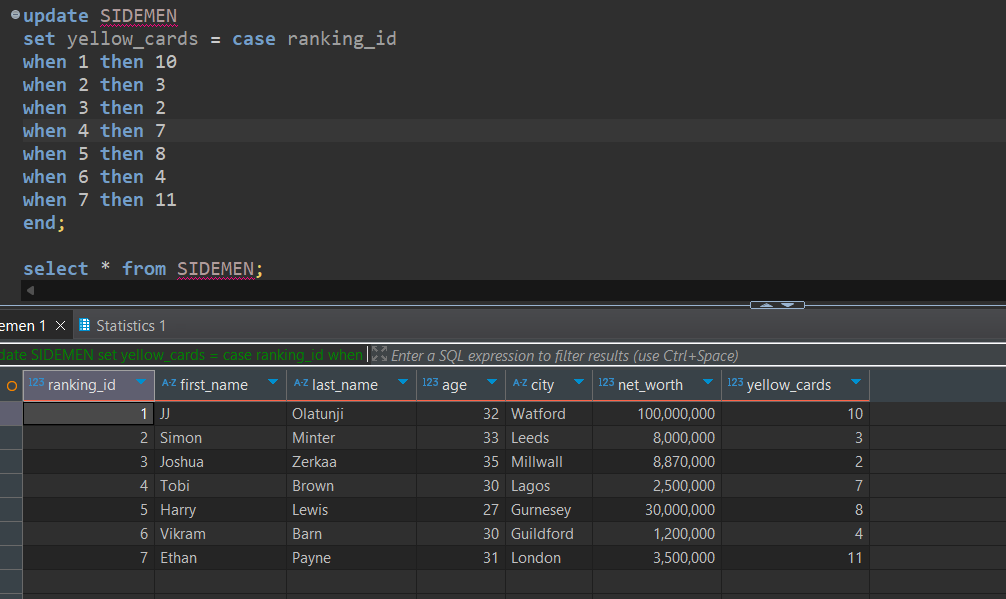The width and height of the screenshot is (1006, 599).
Task: Select the last name cell Minter
Action: point(352,438)
